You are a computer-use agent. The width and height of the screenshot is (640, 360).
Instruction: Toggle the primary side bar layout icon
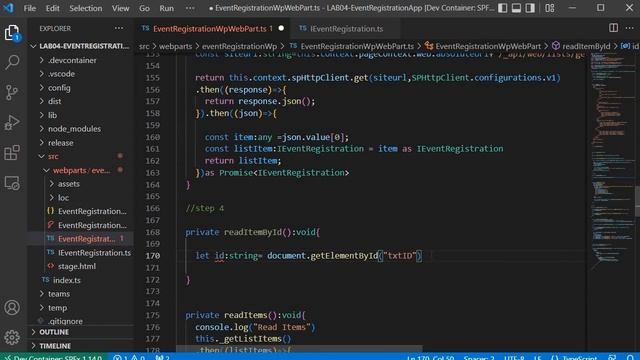pyautogui.click(x=502, y=8)
